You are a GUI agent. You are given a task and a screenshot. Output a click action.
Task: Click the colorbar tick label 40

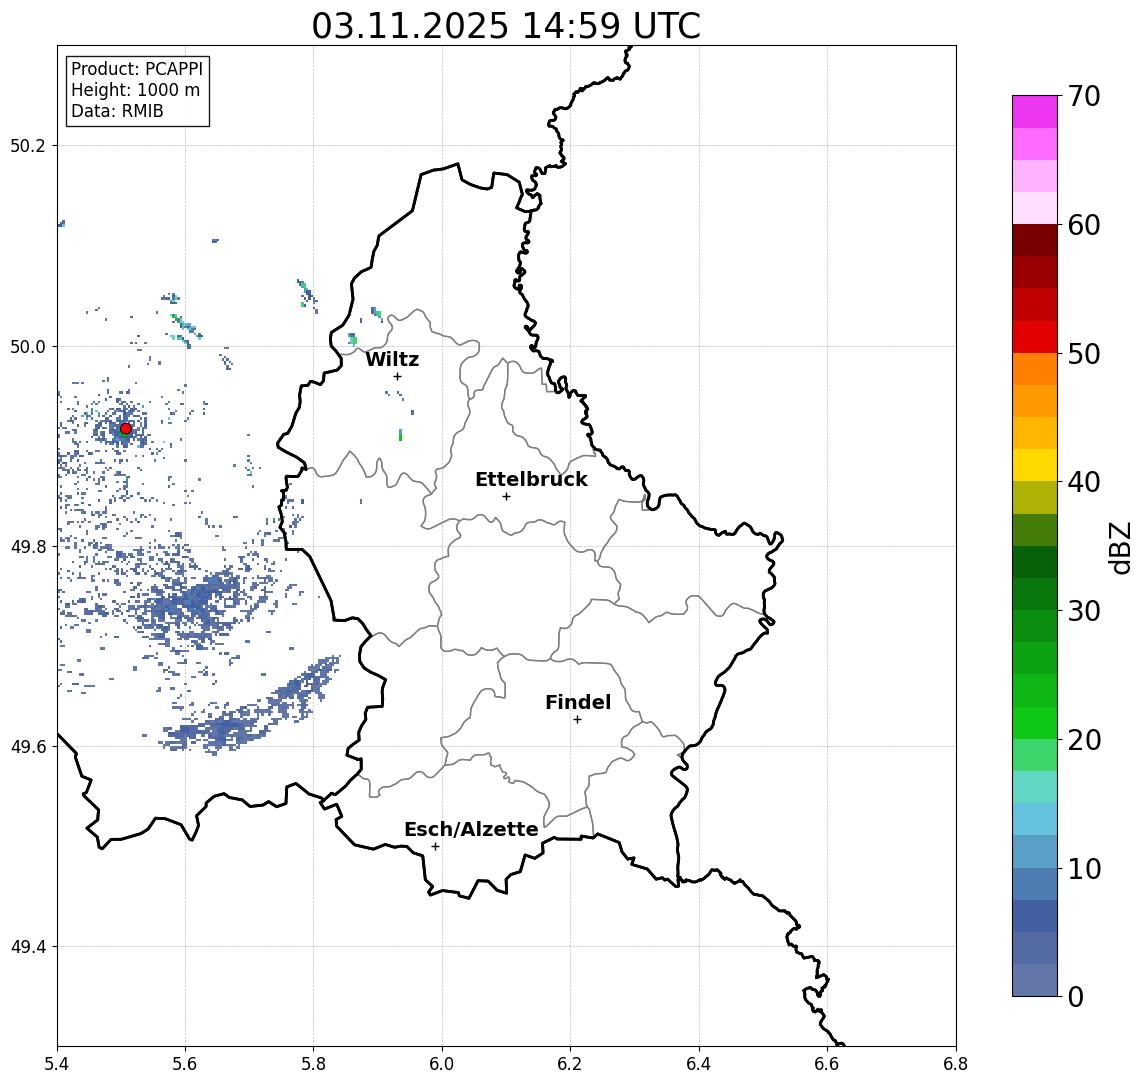1084,482
